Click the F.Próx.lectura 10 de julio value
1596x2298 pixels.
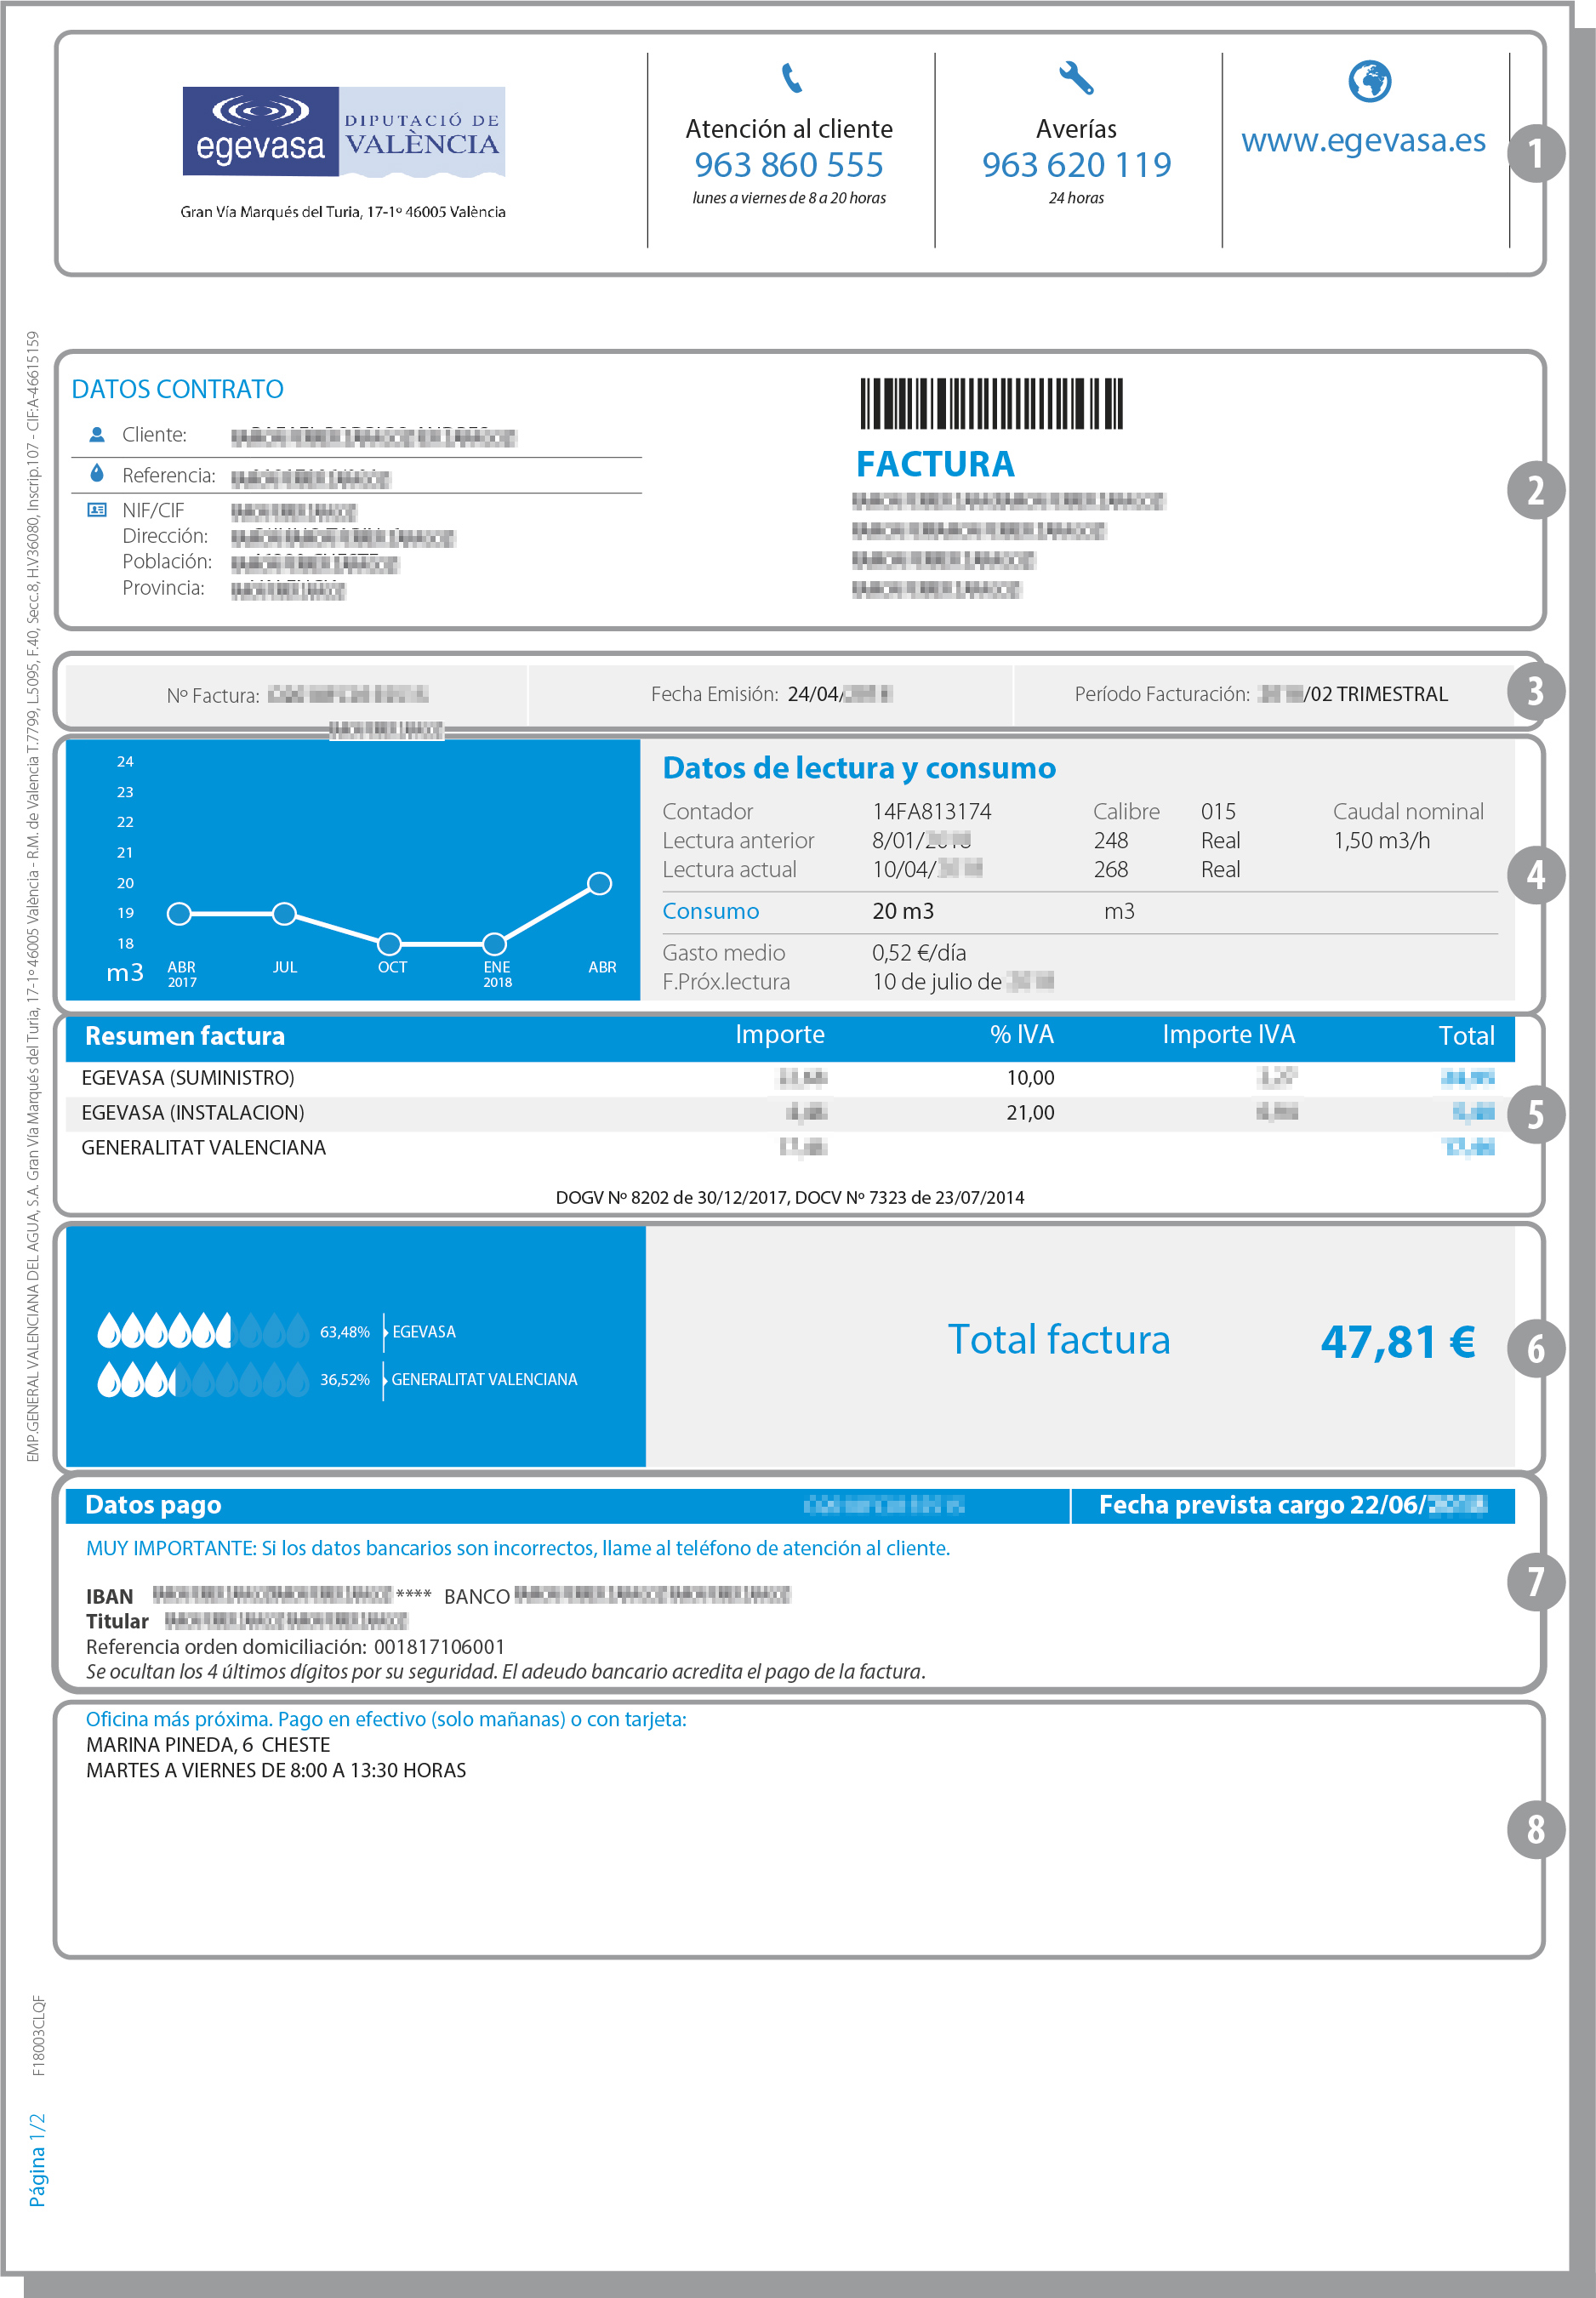[x=963, y=981]
